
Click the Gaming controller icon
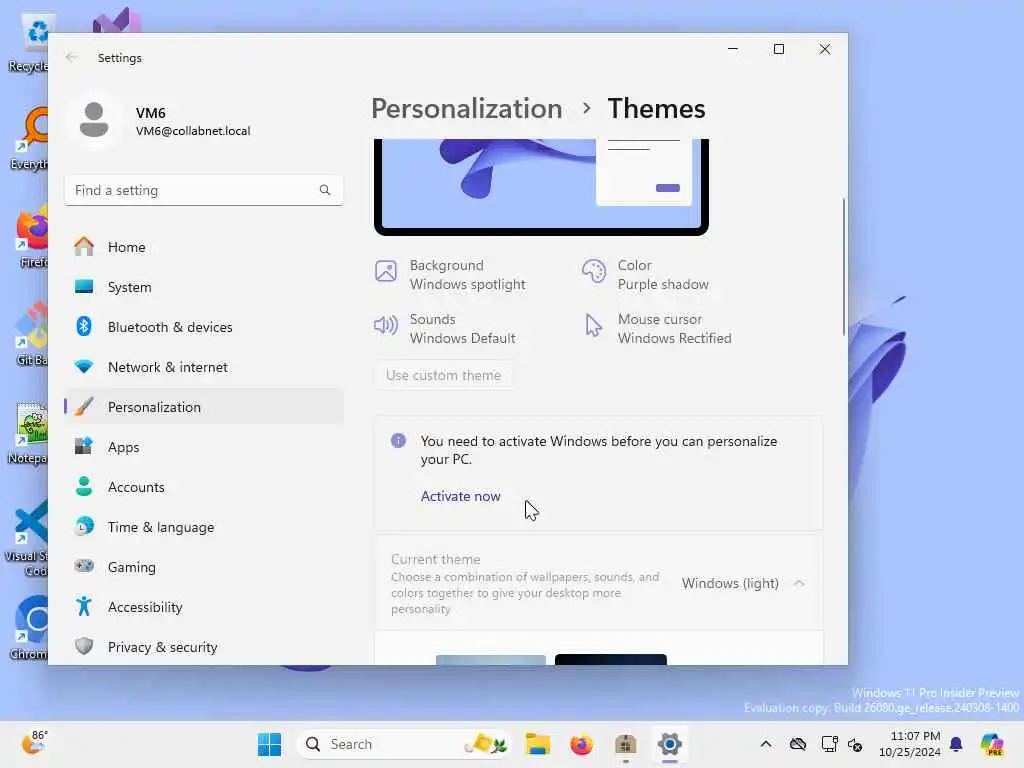(x=84, y=566)
